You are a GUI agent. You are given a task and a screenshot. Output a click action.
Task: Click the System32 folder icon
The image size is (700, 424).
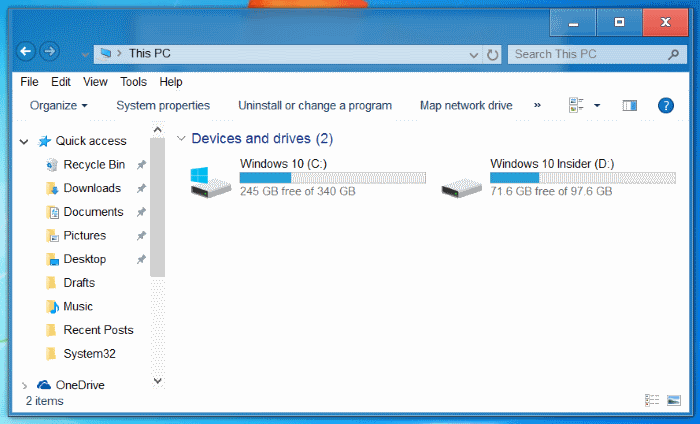point(51,354)
